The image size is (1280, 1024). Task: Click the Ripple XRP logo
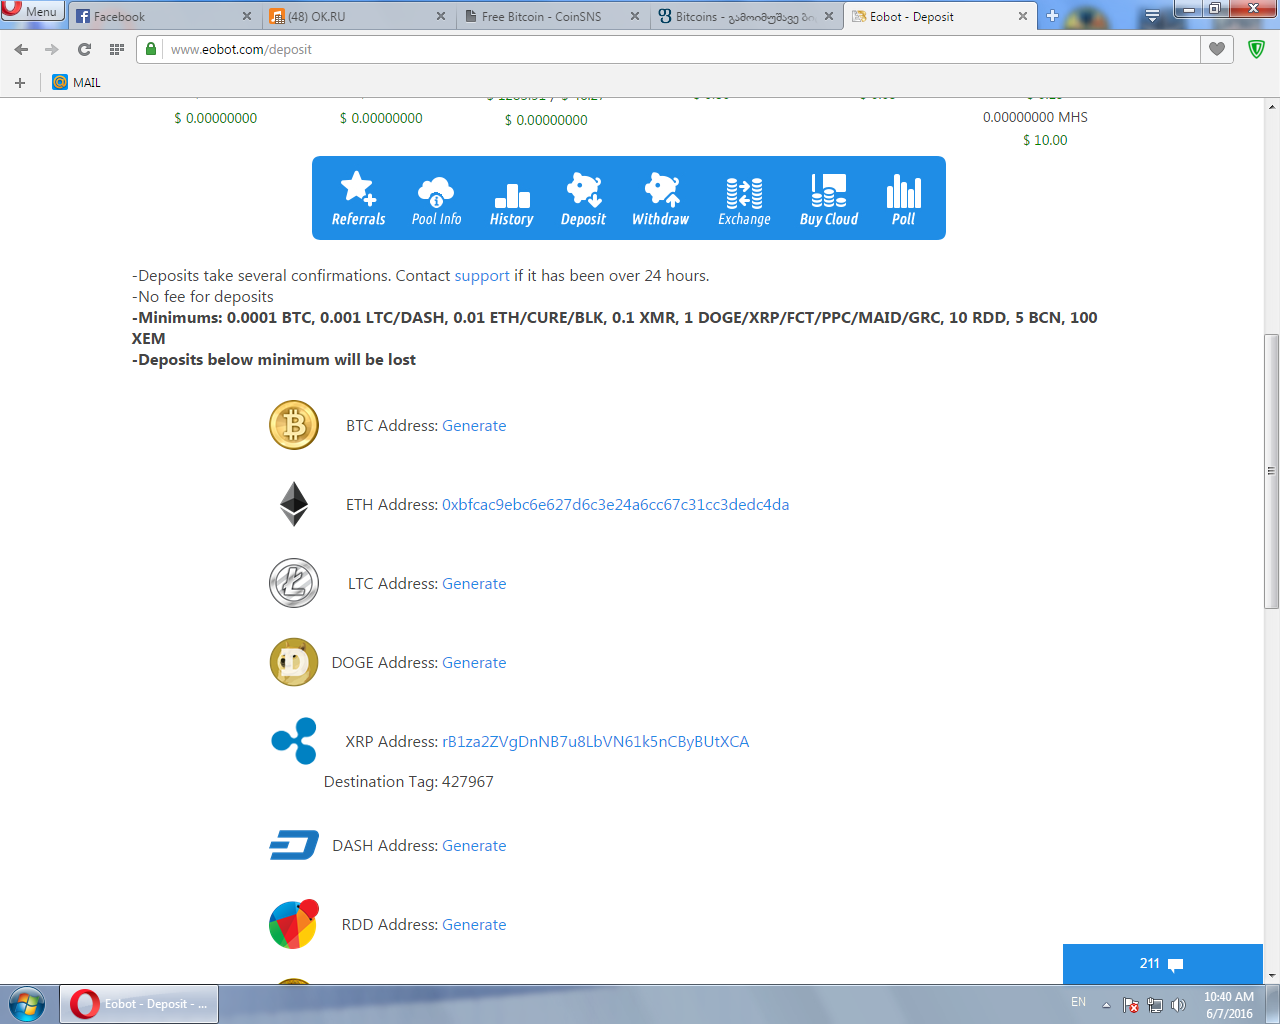coord(294,741)
